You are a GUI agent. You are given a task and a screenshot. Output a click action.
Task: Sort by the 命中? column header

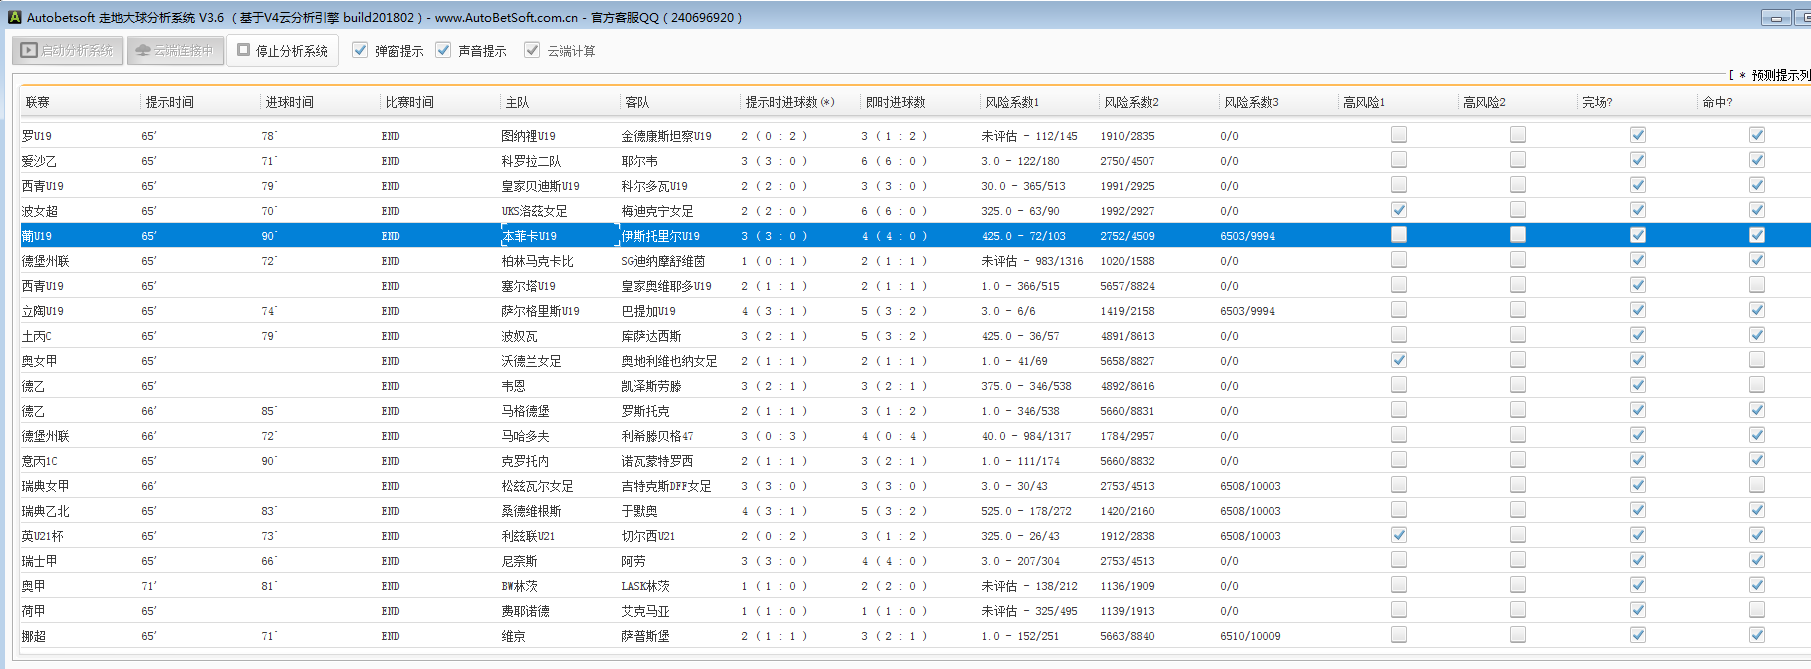[1717, 102]
